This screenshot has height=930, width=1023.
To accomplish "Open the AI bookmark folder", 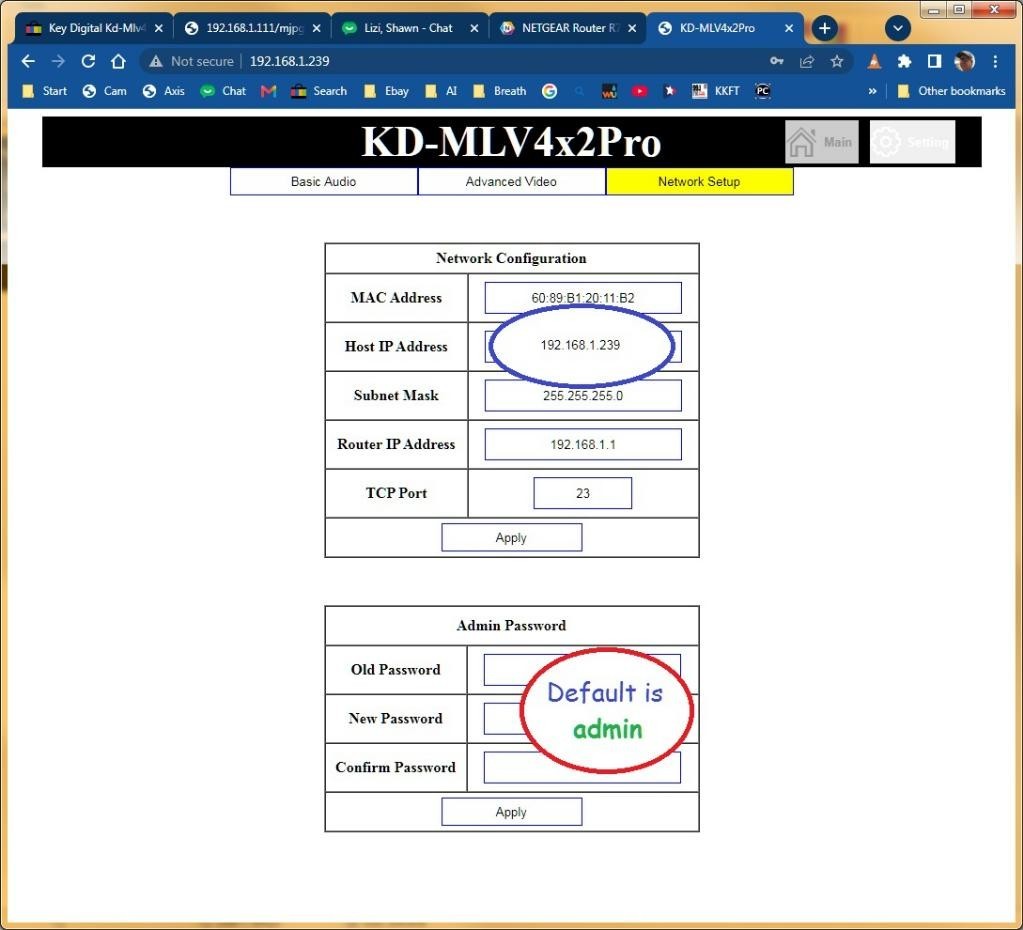I will [x=441, y=91].
